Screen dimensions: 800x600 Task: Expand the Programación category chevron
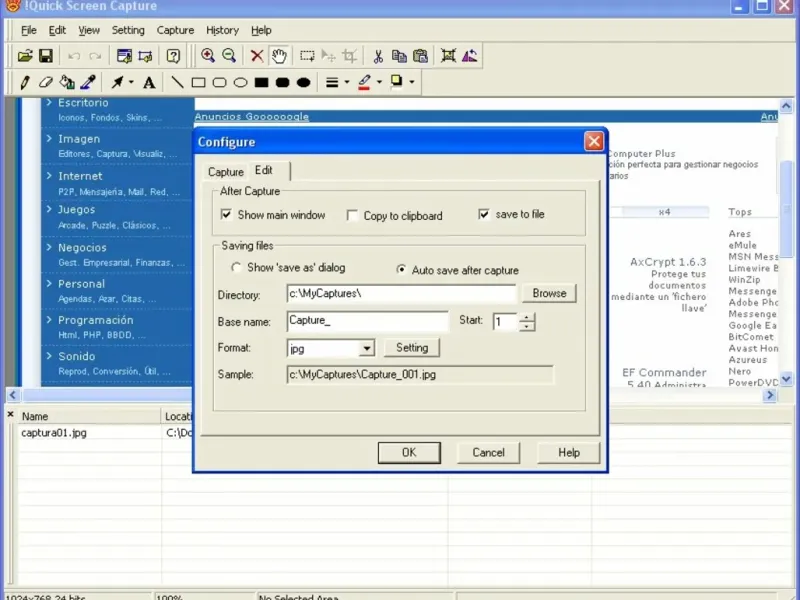49,319
